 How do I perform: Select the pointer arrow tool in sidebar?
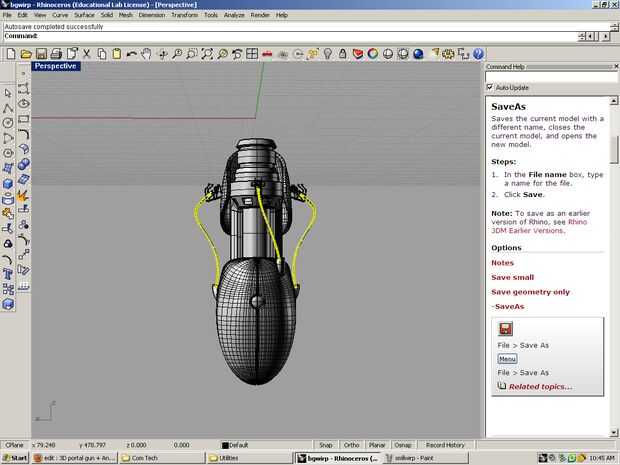click(x=8, y=91)
